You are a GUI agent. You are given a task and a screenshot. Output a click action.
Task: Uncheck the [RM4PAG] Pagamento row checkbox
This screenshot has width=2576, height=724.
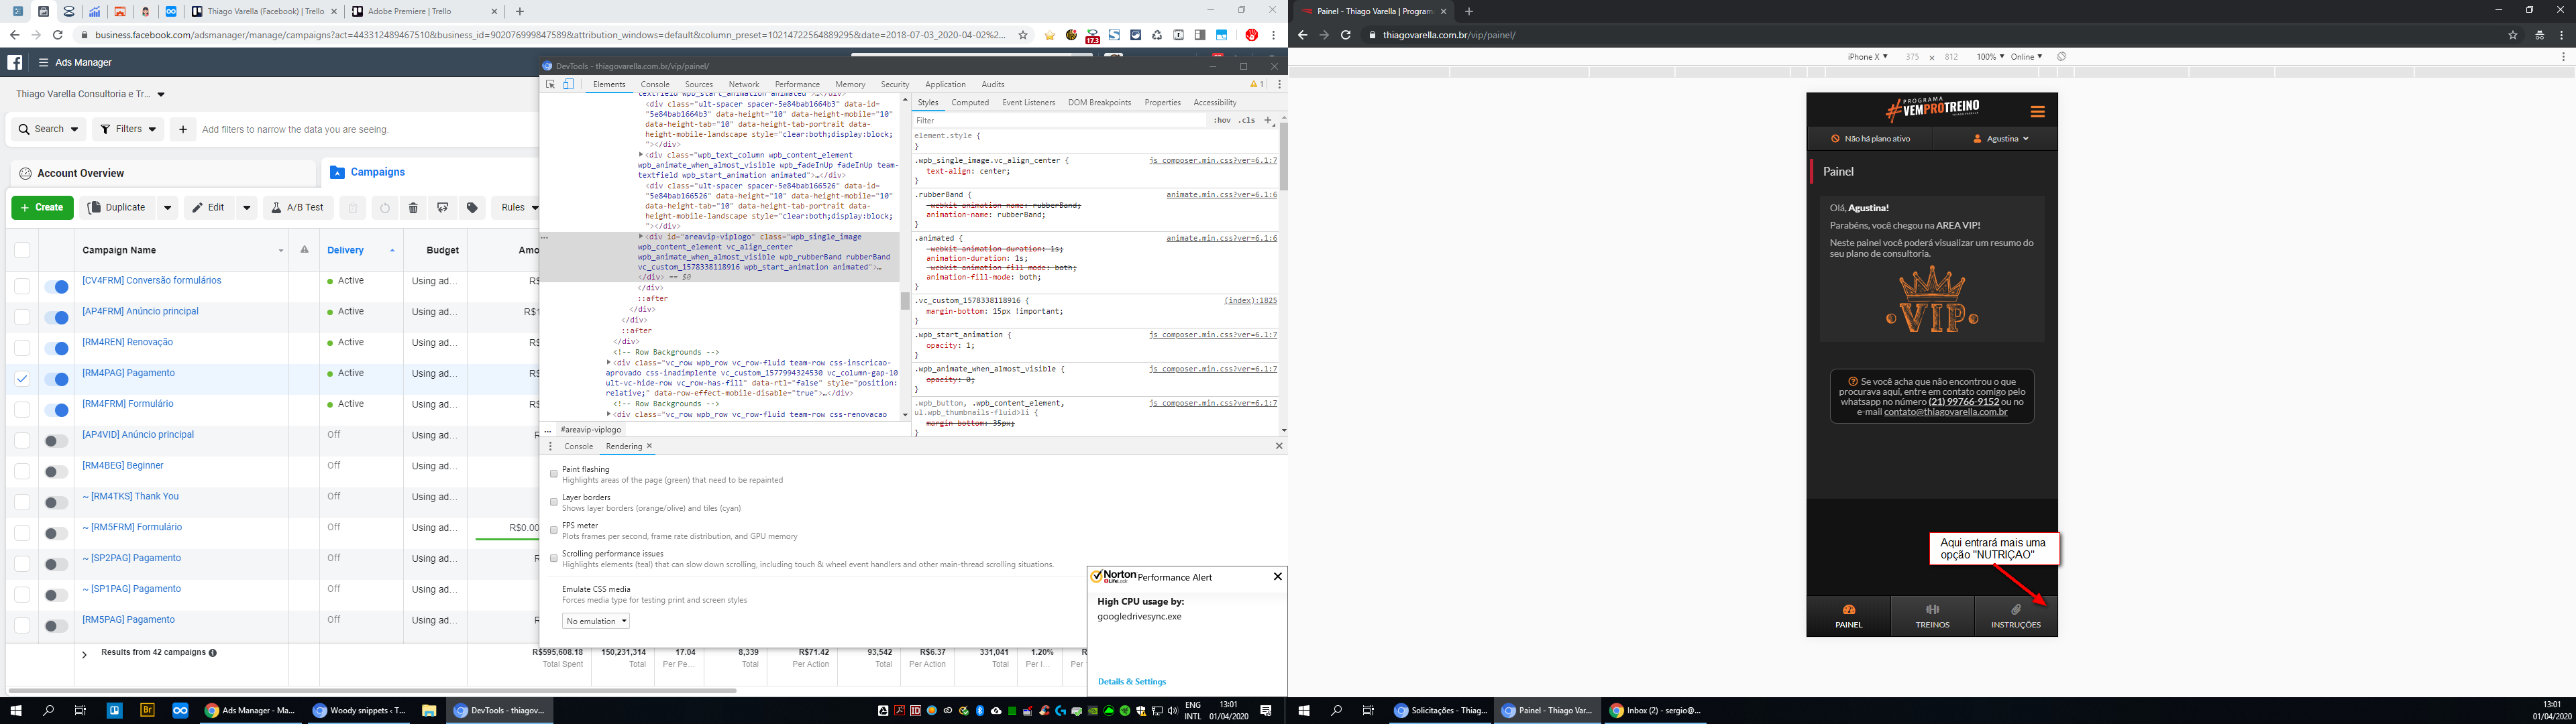22,379
